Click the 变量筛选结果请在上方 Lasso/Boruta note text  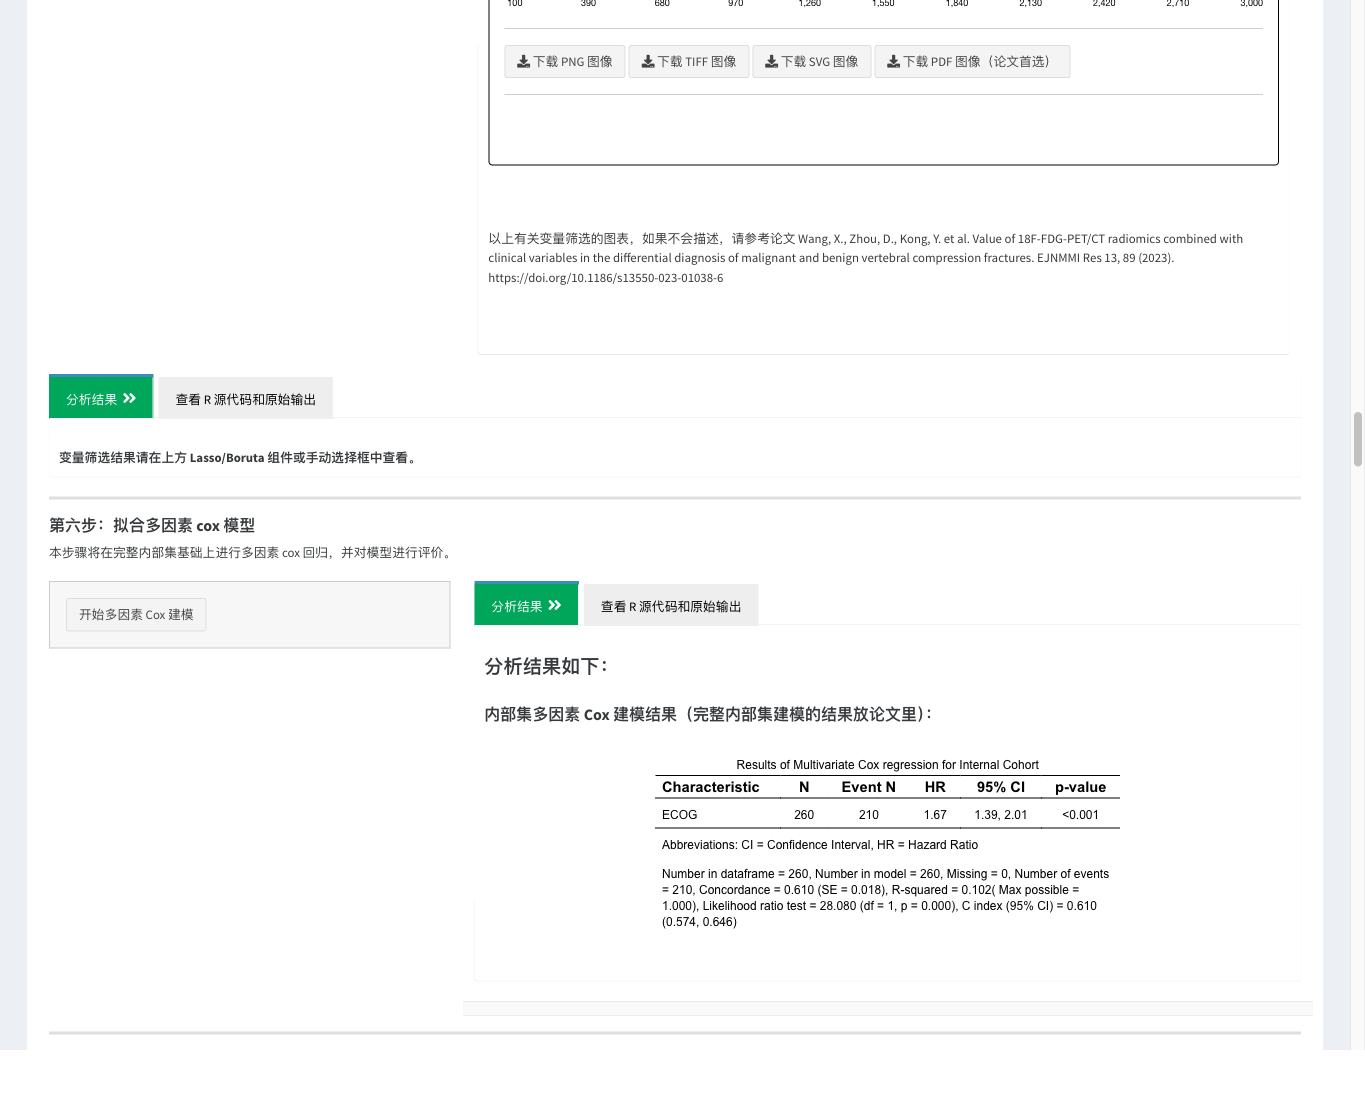[x=239, y=457]
